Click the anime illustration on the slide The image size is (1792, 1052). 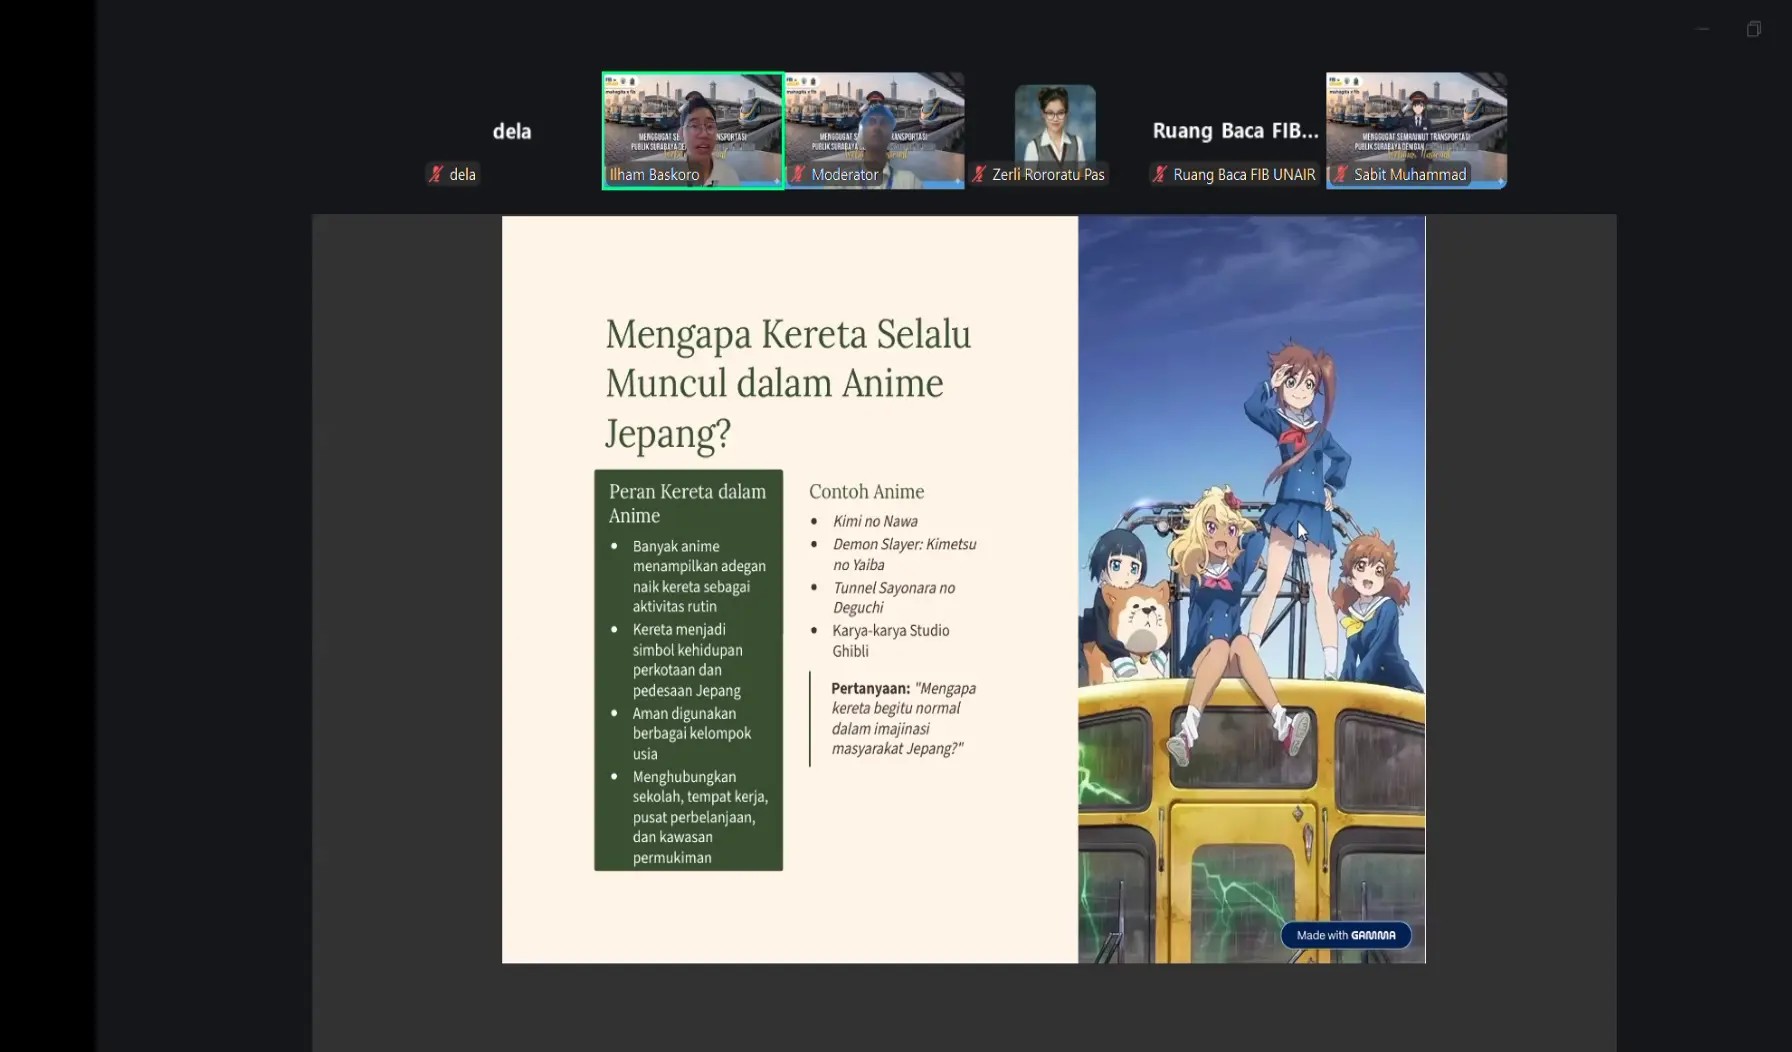[x=1252, y=590]
